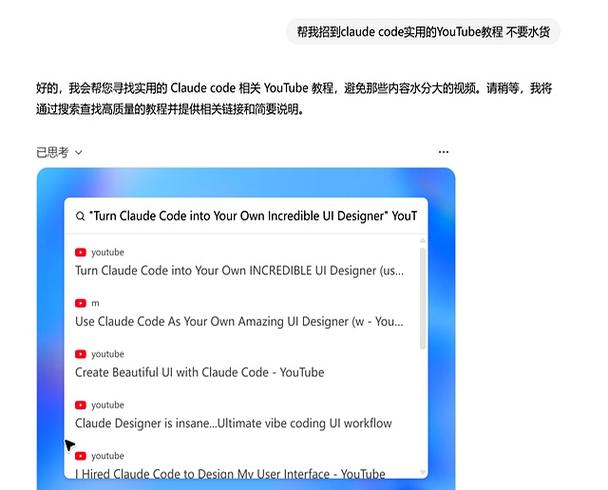Image resolution: width=608 pixels, height=490 pixels.
Task: Click the search query field in preview
Action: point(246,216)
